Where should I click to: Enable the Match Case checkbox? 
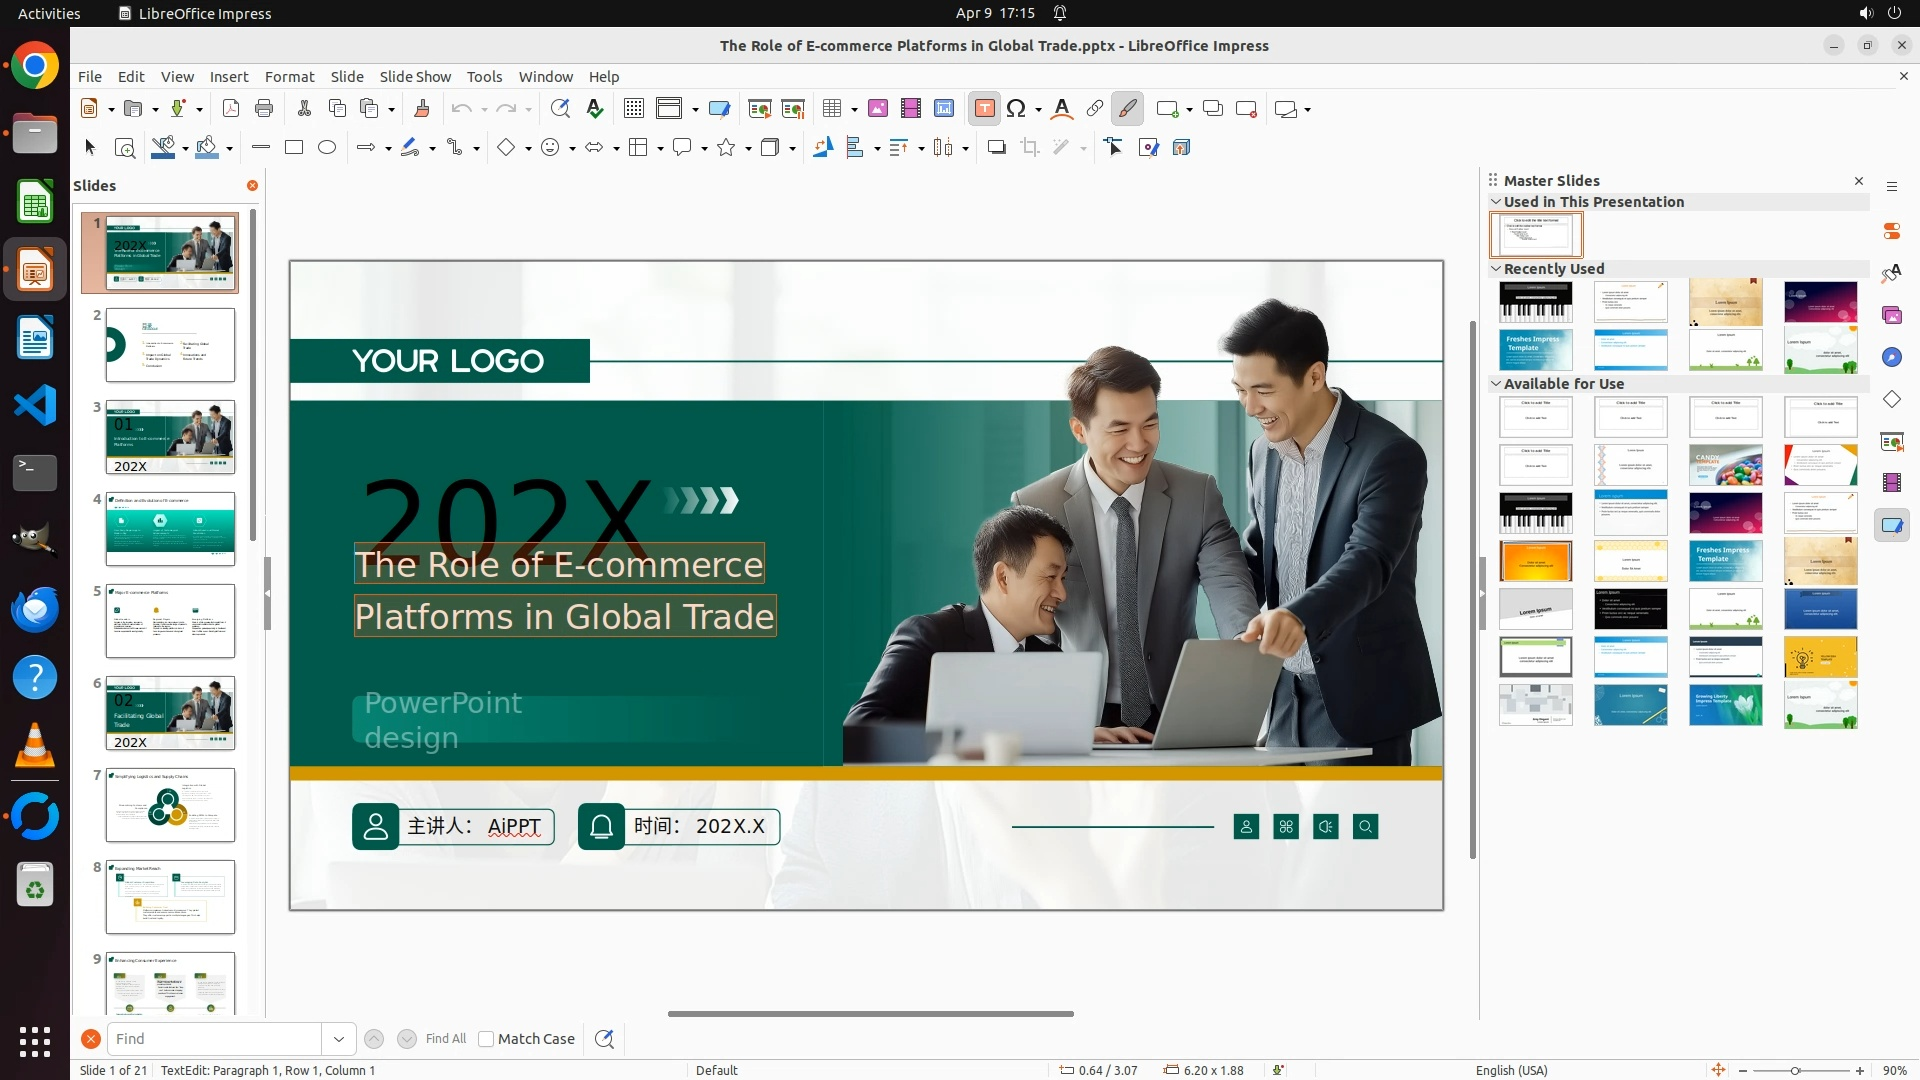coord(487,1039)
